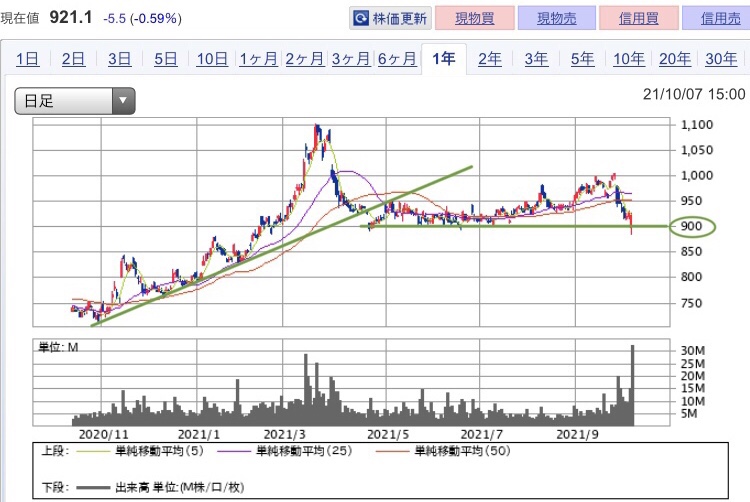The image size is (750, 502).
Task: Switch to the 10年 chart period tab
Action: point(629,59)
